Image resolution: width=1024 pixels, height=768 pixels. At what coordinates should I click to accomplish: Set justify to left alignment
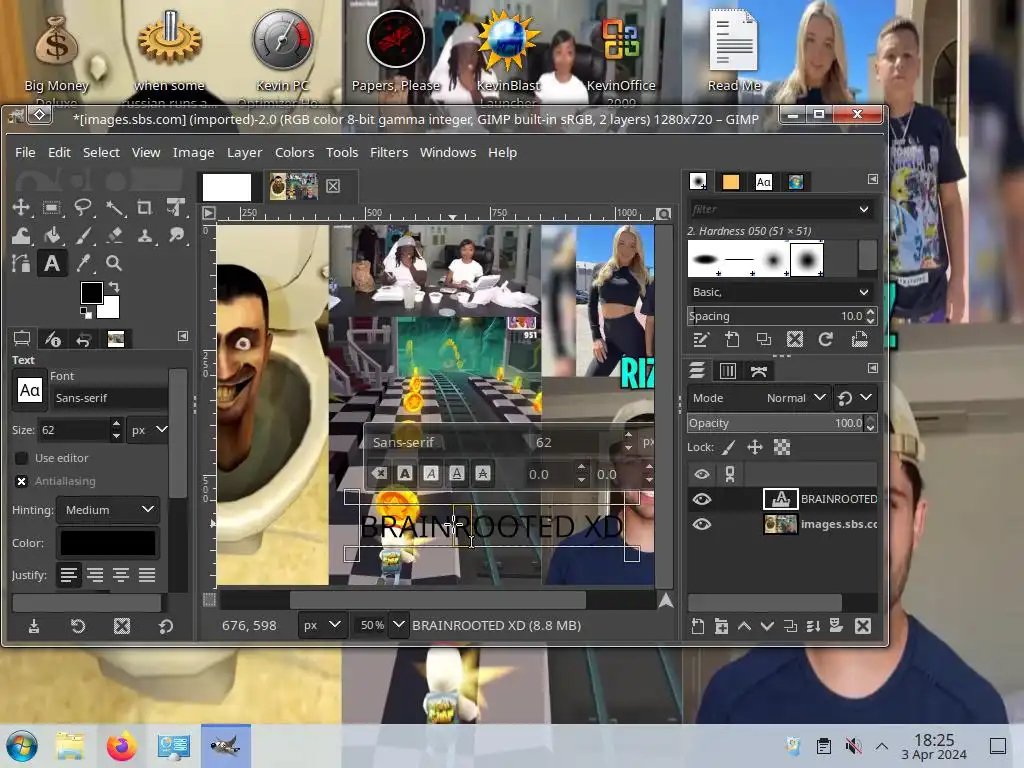[x=69, y=575]
